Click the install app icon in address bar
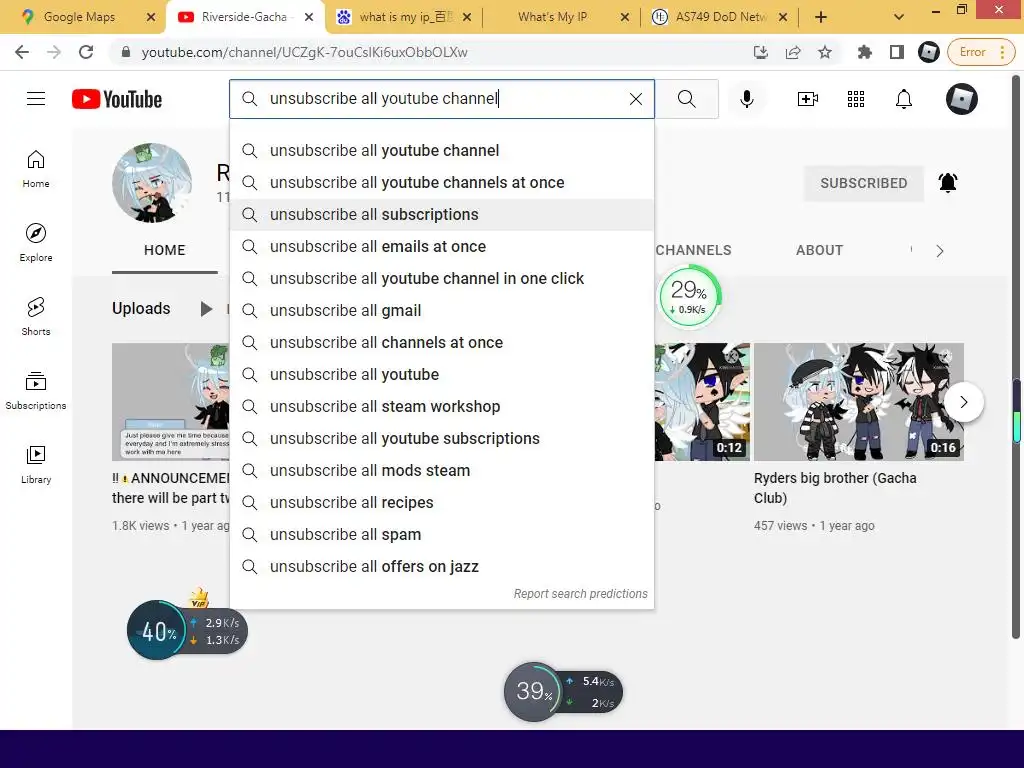Viewport: 1024px width, 768px height. (760, 52)
